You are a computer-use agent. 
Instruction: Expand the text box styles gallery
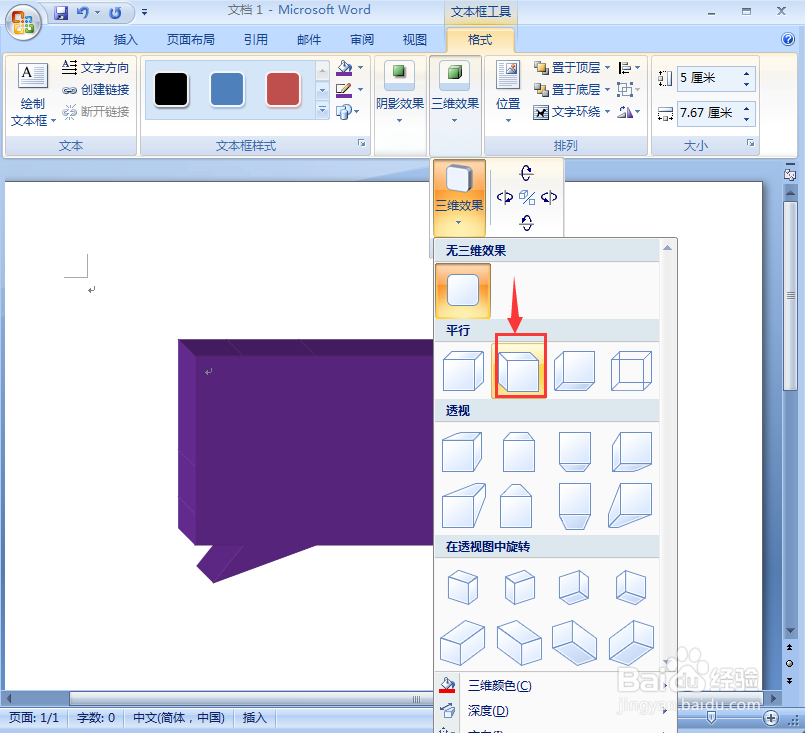(x=322, y=110)
